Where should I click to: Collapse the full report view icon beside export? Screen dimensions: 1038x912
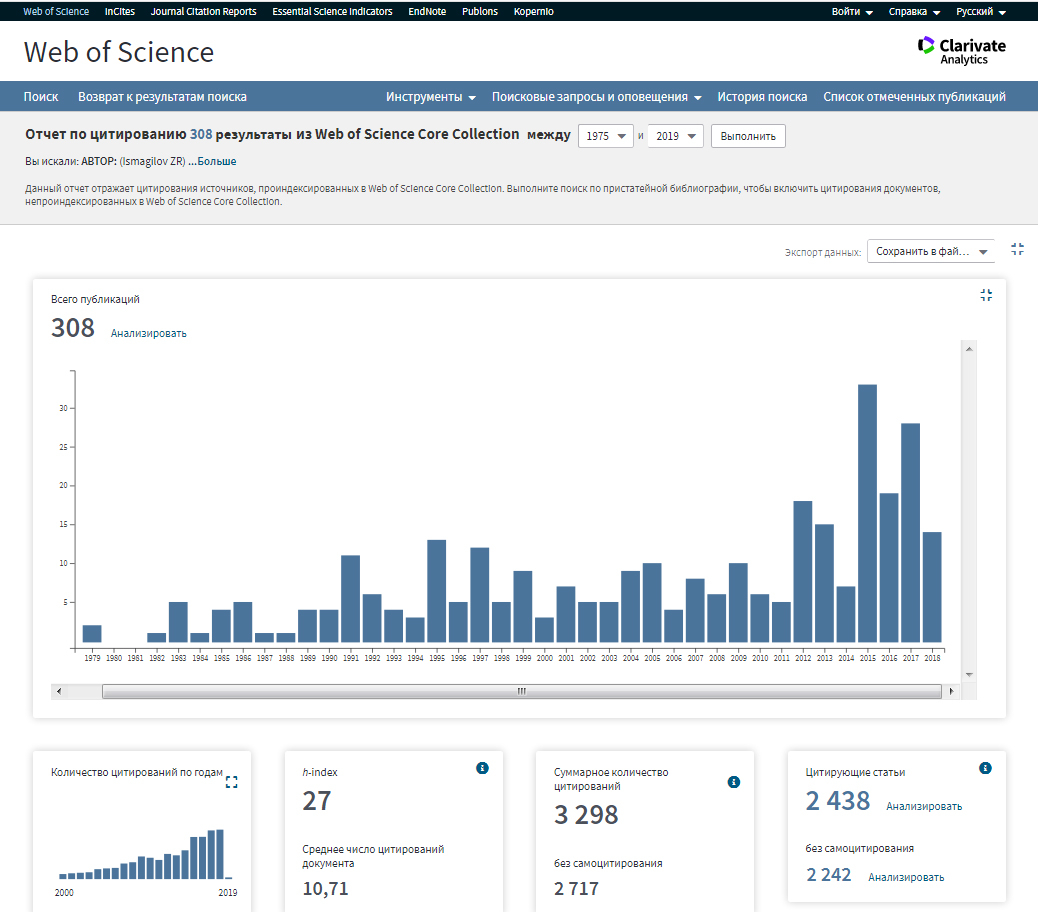[x=1017, y=250]
